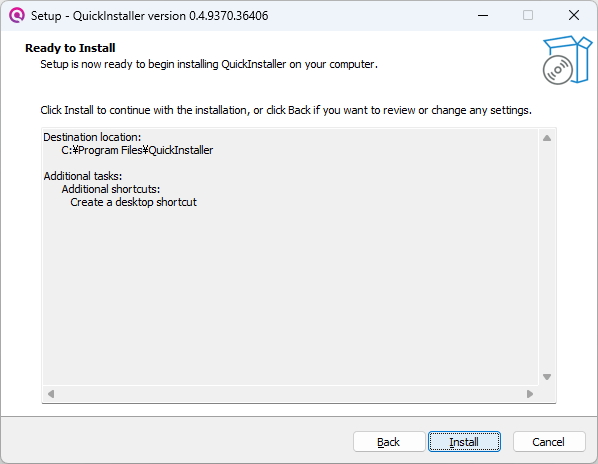Click the Setup window title text
Image resolution: width=598 pixels, height=464 pixels.
pos(150,16)
